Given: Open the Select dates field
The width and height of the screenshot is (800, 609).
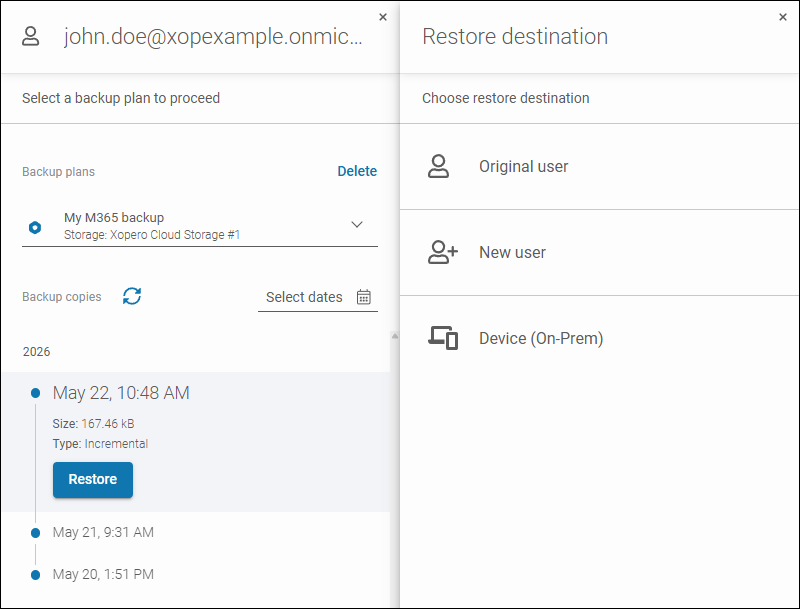Looking at the screenshot, I should (x=318, y=297).
